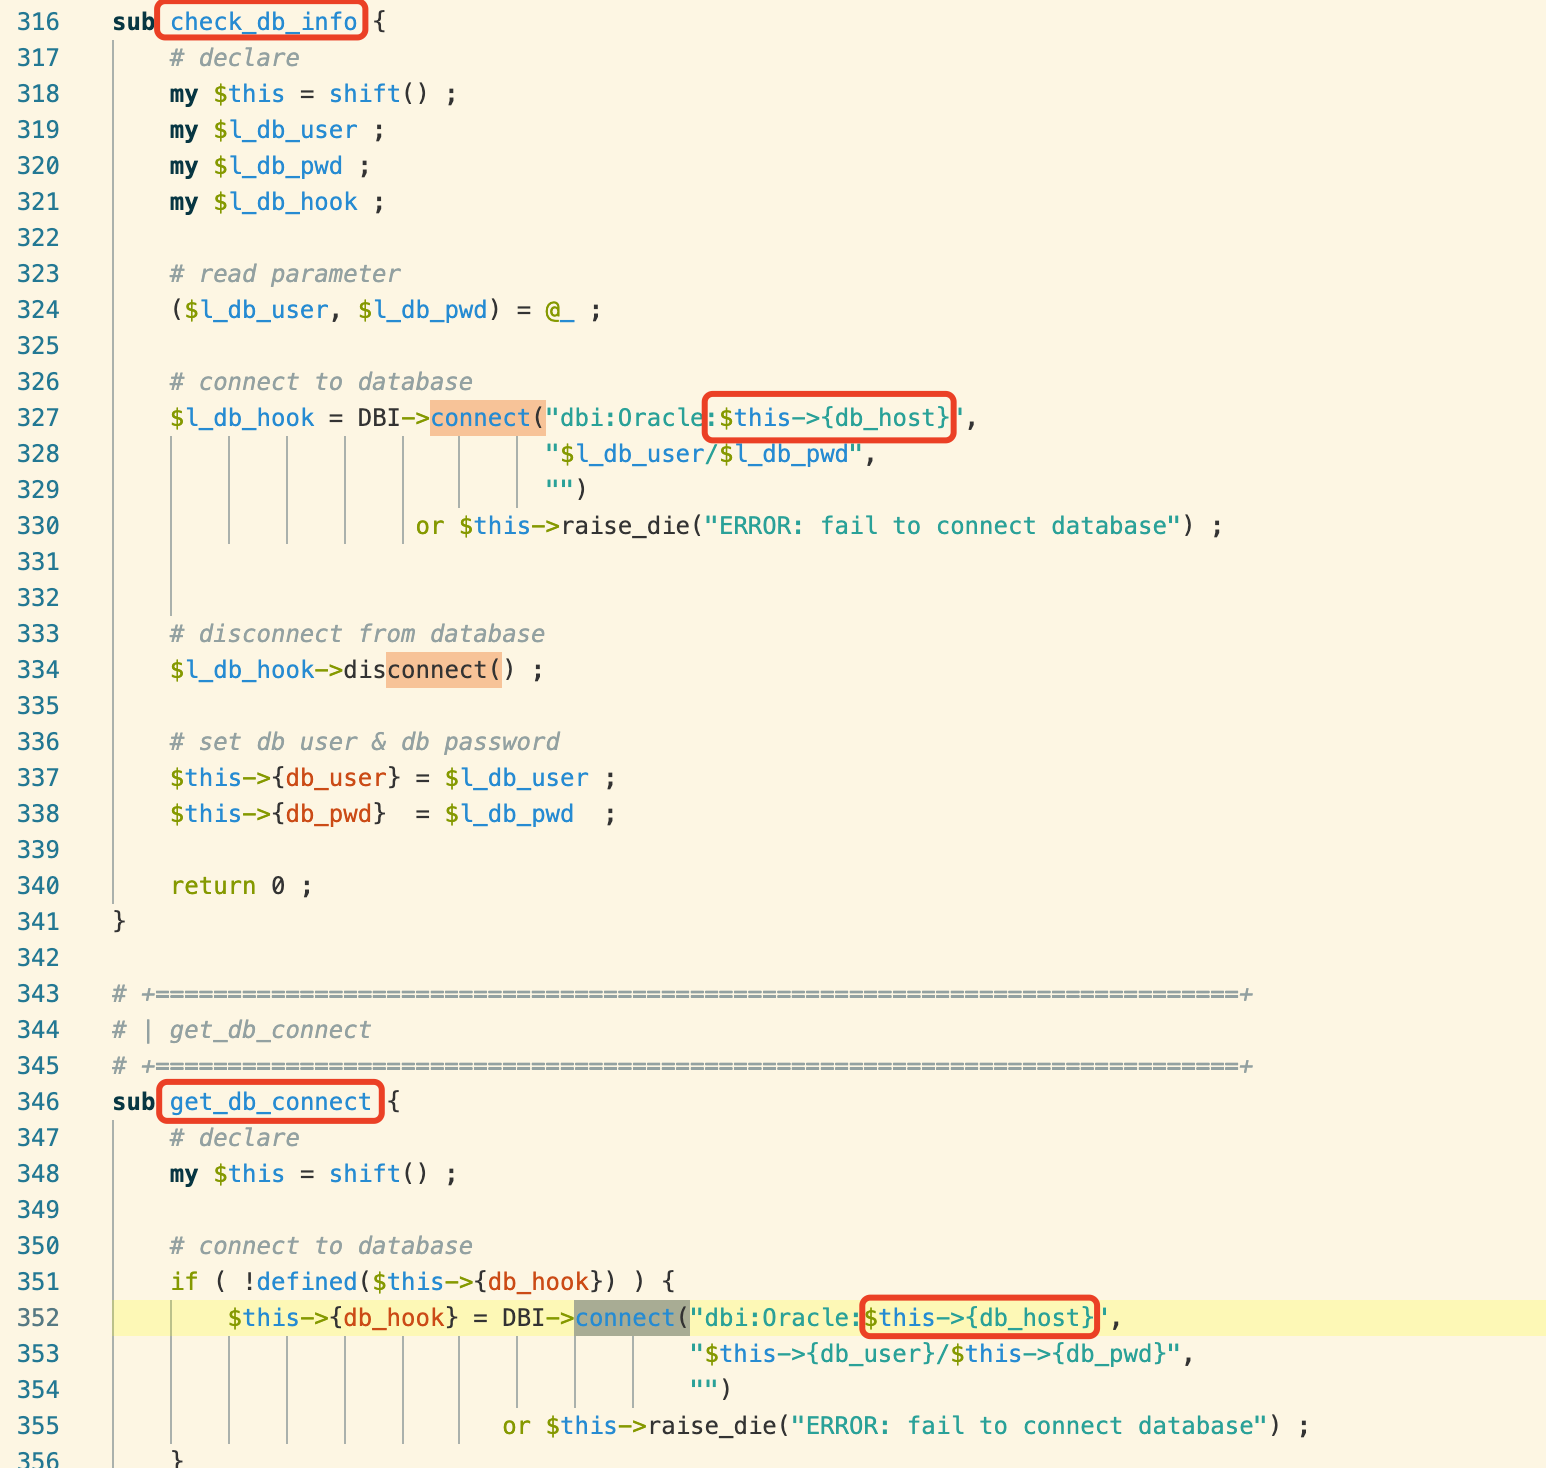Click line number 352 in the gutter
The width and height of the screenshot is (1546, 1468).
38,1318
